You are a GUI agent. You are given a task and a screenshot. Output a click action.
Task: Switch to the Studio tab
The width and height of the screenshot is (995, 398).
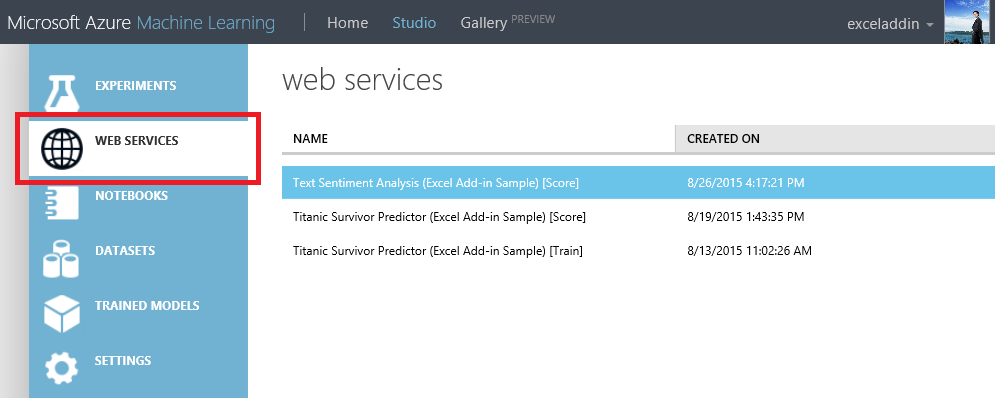click(414, 23)
